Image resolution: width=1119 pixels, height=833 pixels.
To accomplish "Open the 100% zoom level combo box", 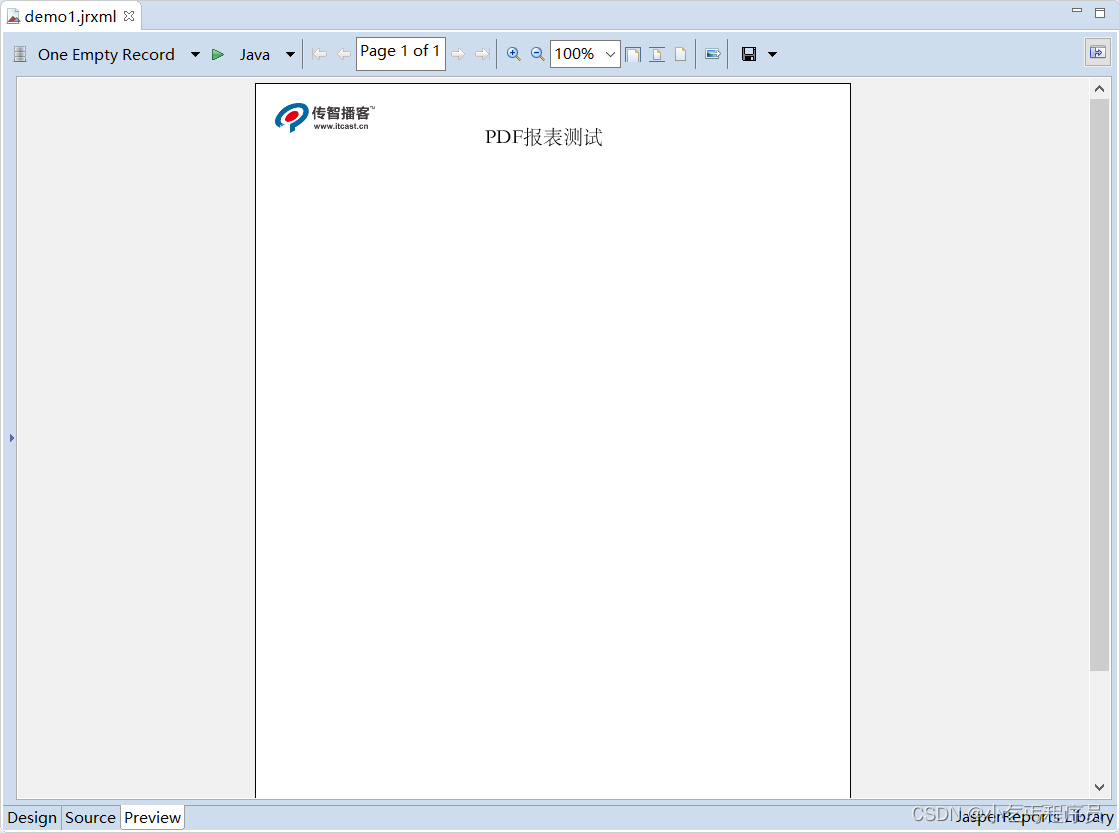I will 584,54.
